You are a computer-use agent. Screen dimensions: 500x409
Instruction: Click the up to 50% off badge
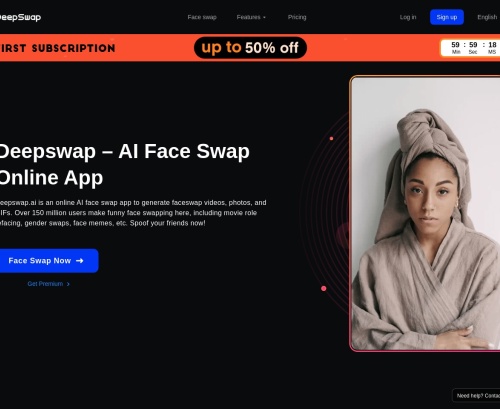(x=250, y=48)
